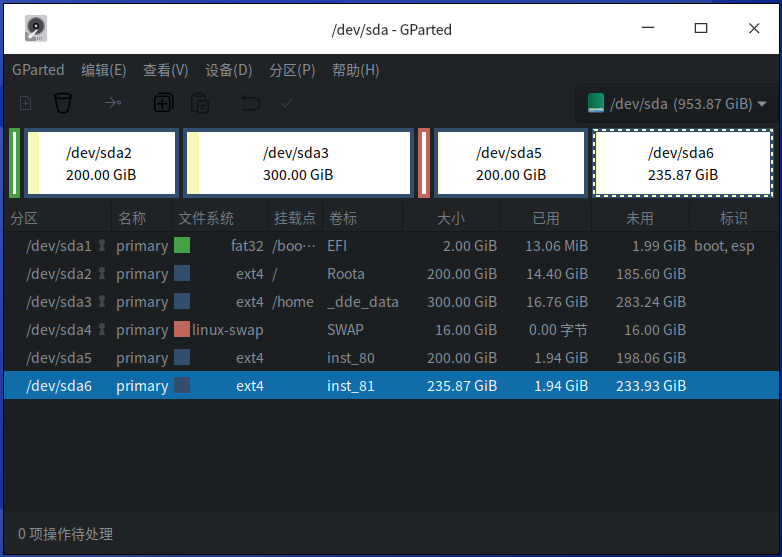Viewport: 782px width, 557px height.
Task: Click the New partition toolbar icon
Action: coord(25,103)
